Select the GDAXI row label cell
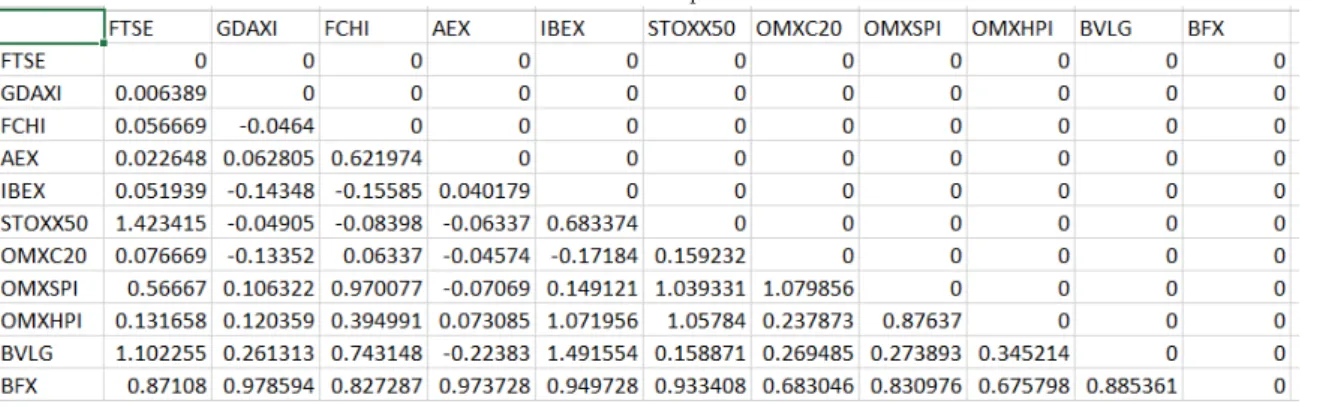Viewport: 1326px width, 407px height. (52, 94)
